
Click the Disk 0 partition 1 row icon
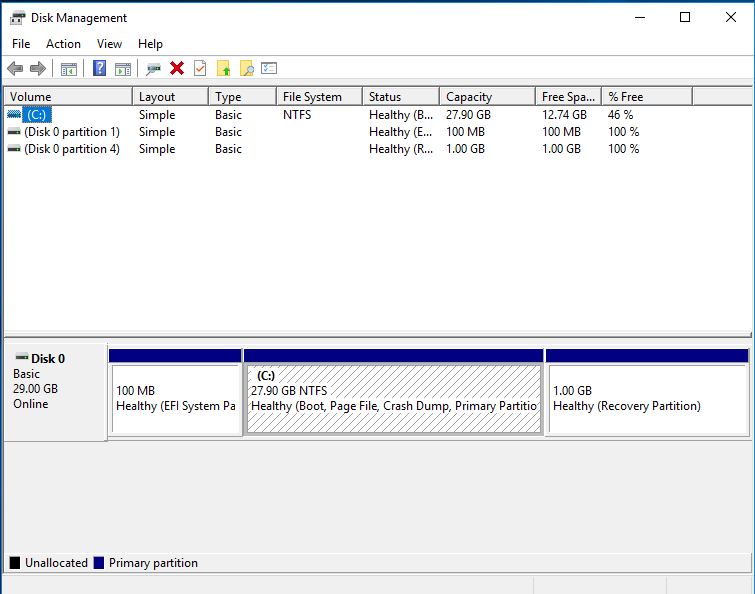coord(14,132)
